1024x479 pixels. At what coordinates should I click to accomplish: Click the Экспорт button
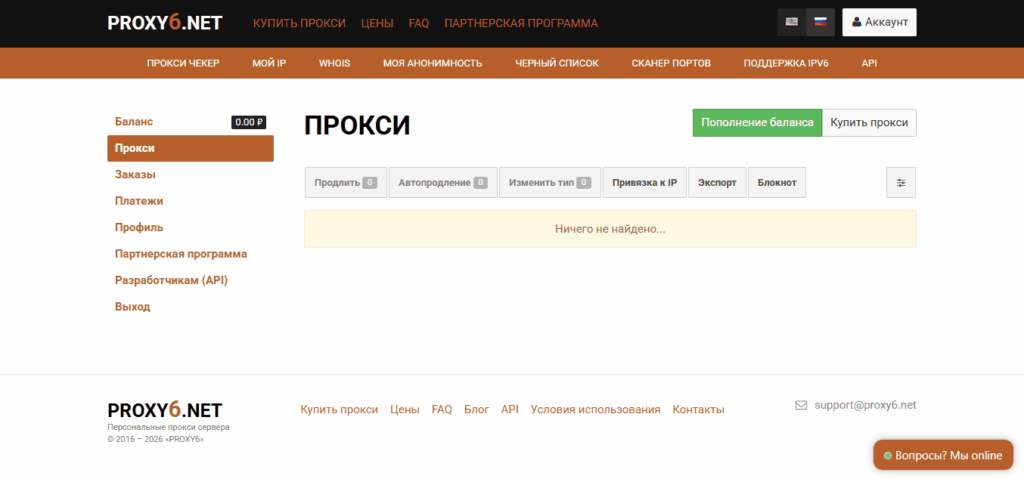click(717, 182)
